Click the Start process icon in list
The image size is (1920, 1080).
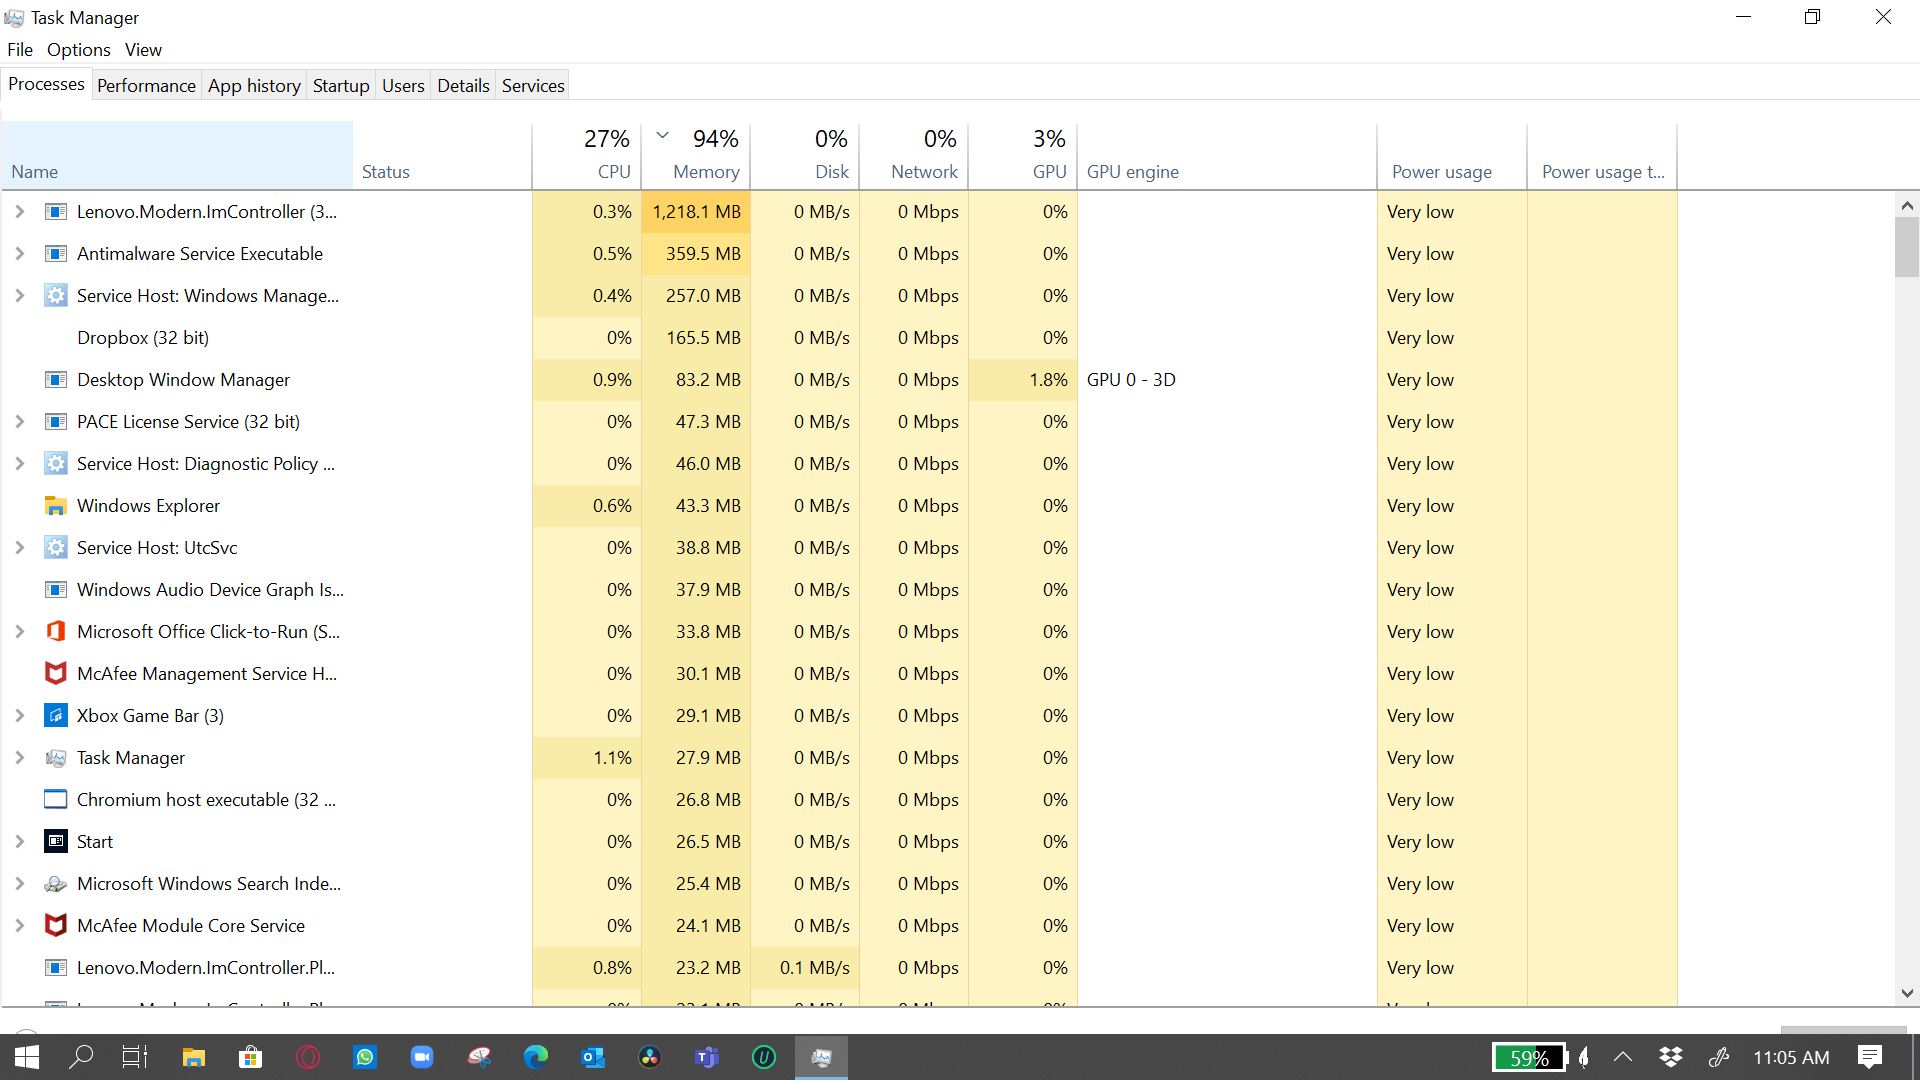coord(56,842)
